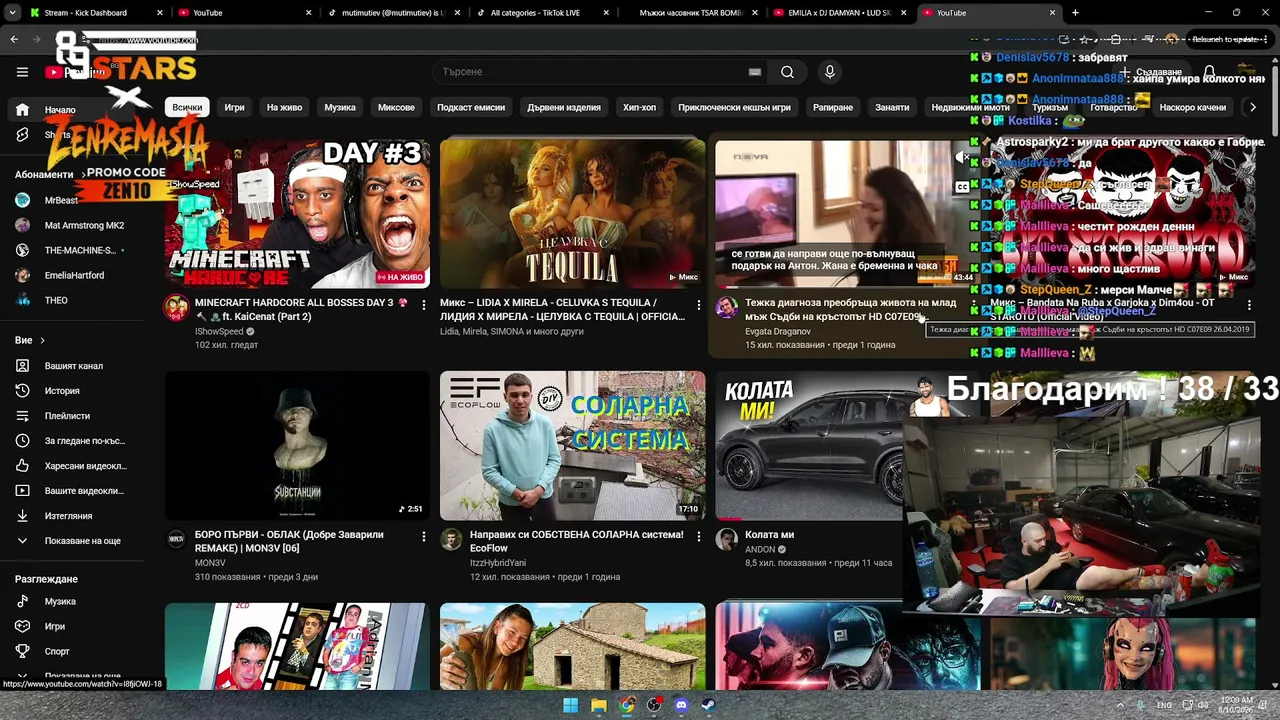Play the Minecraft Hardcore Day 3 thumbnail
1280x720 pixels.
coord(297,213)
